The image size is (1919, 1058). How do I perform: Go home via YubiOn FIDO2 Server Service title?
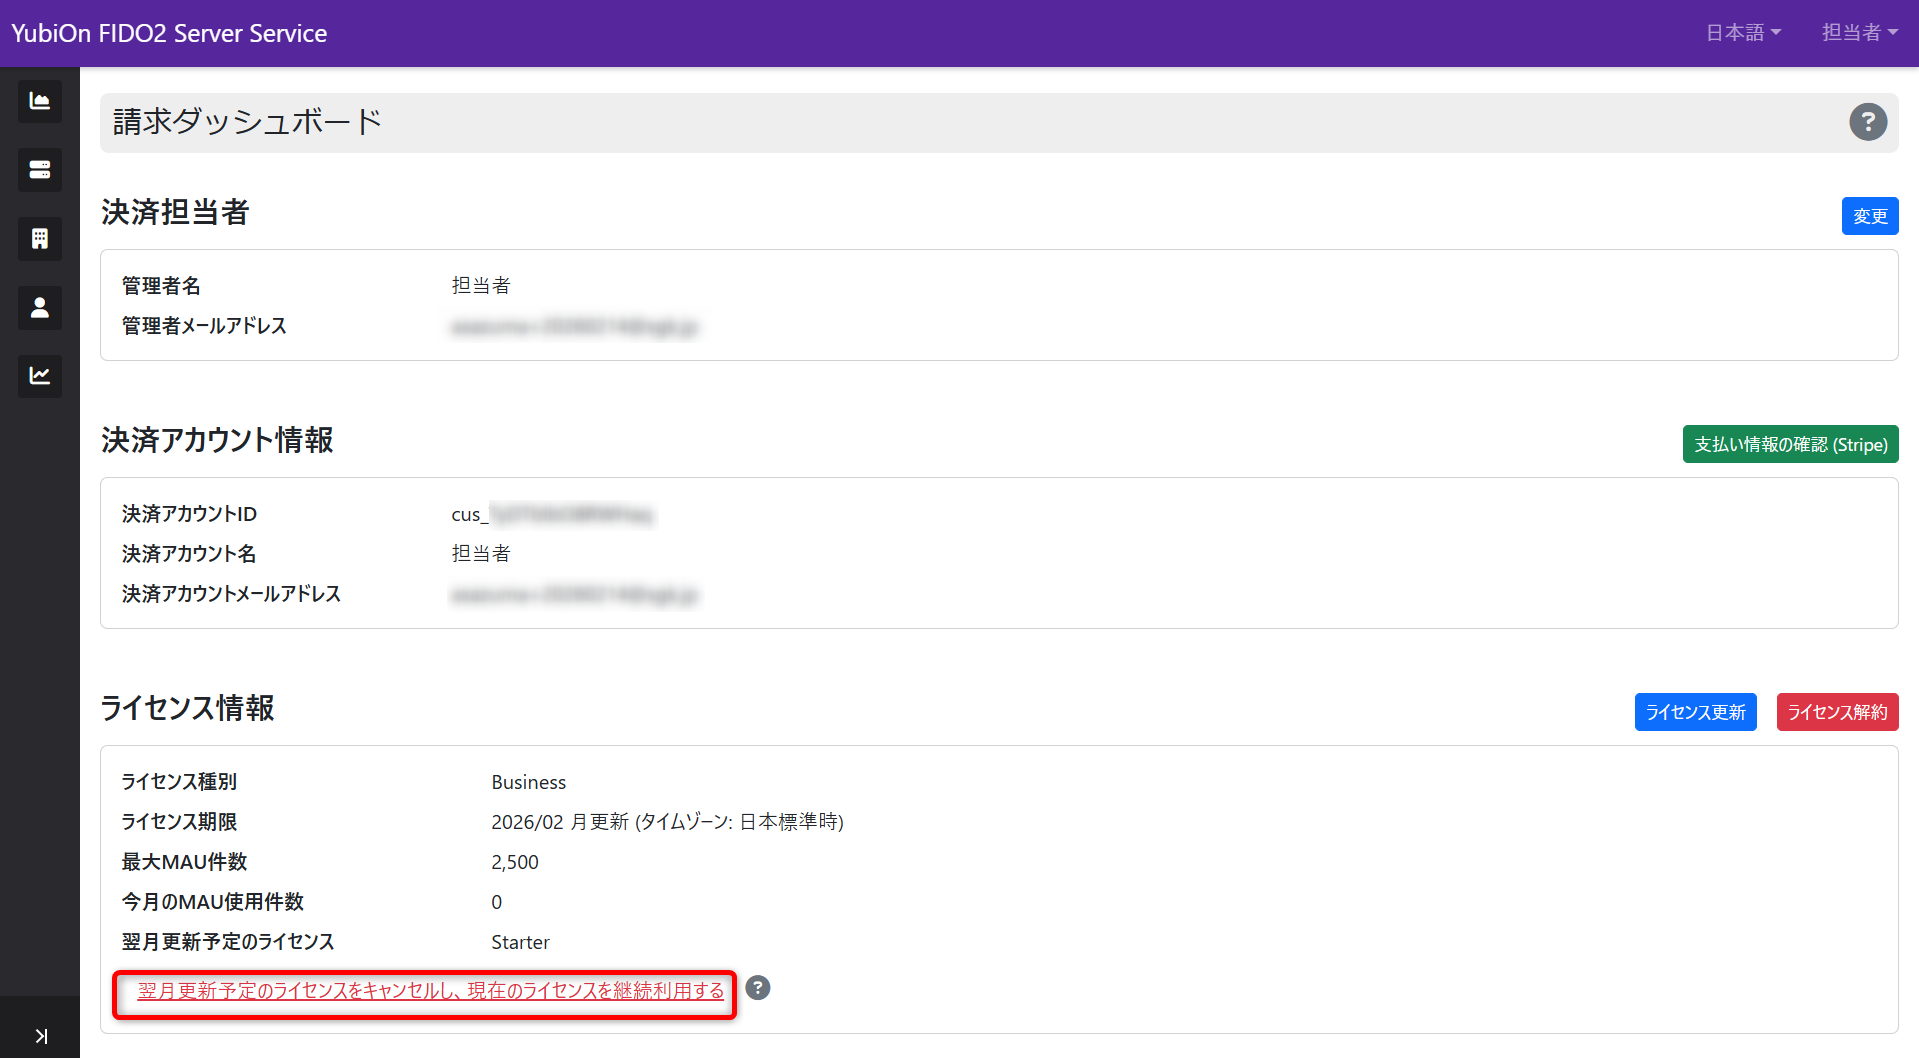168,32
